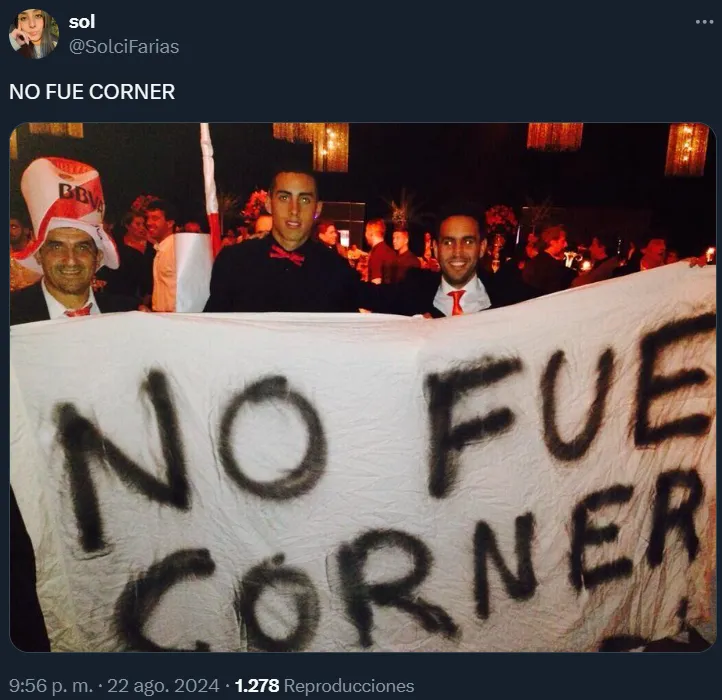Open the three-dot more options menu
722x700 pixels.
704,22
